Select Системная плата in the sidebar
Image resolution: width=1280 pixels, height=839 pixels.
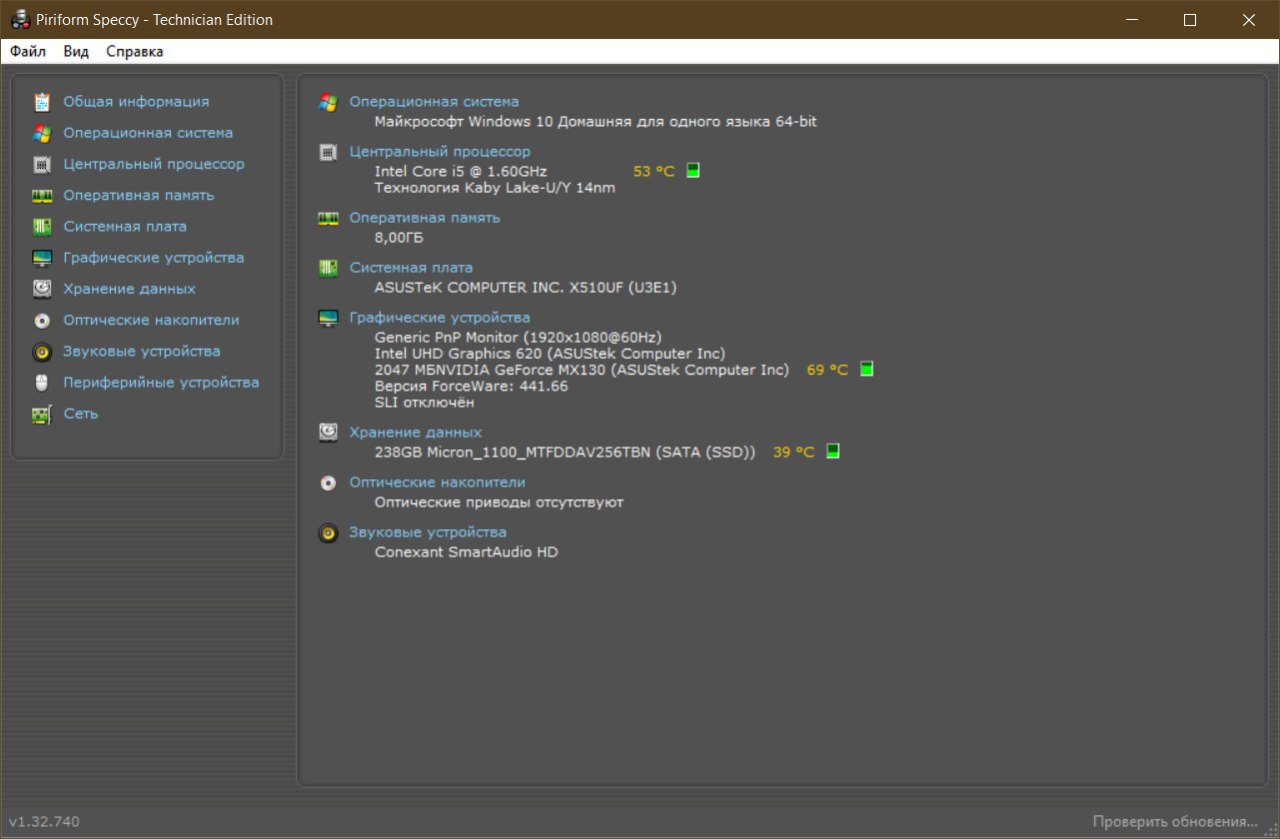click(125, 227)
